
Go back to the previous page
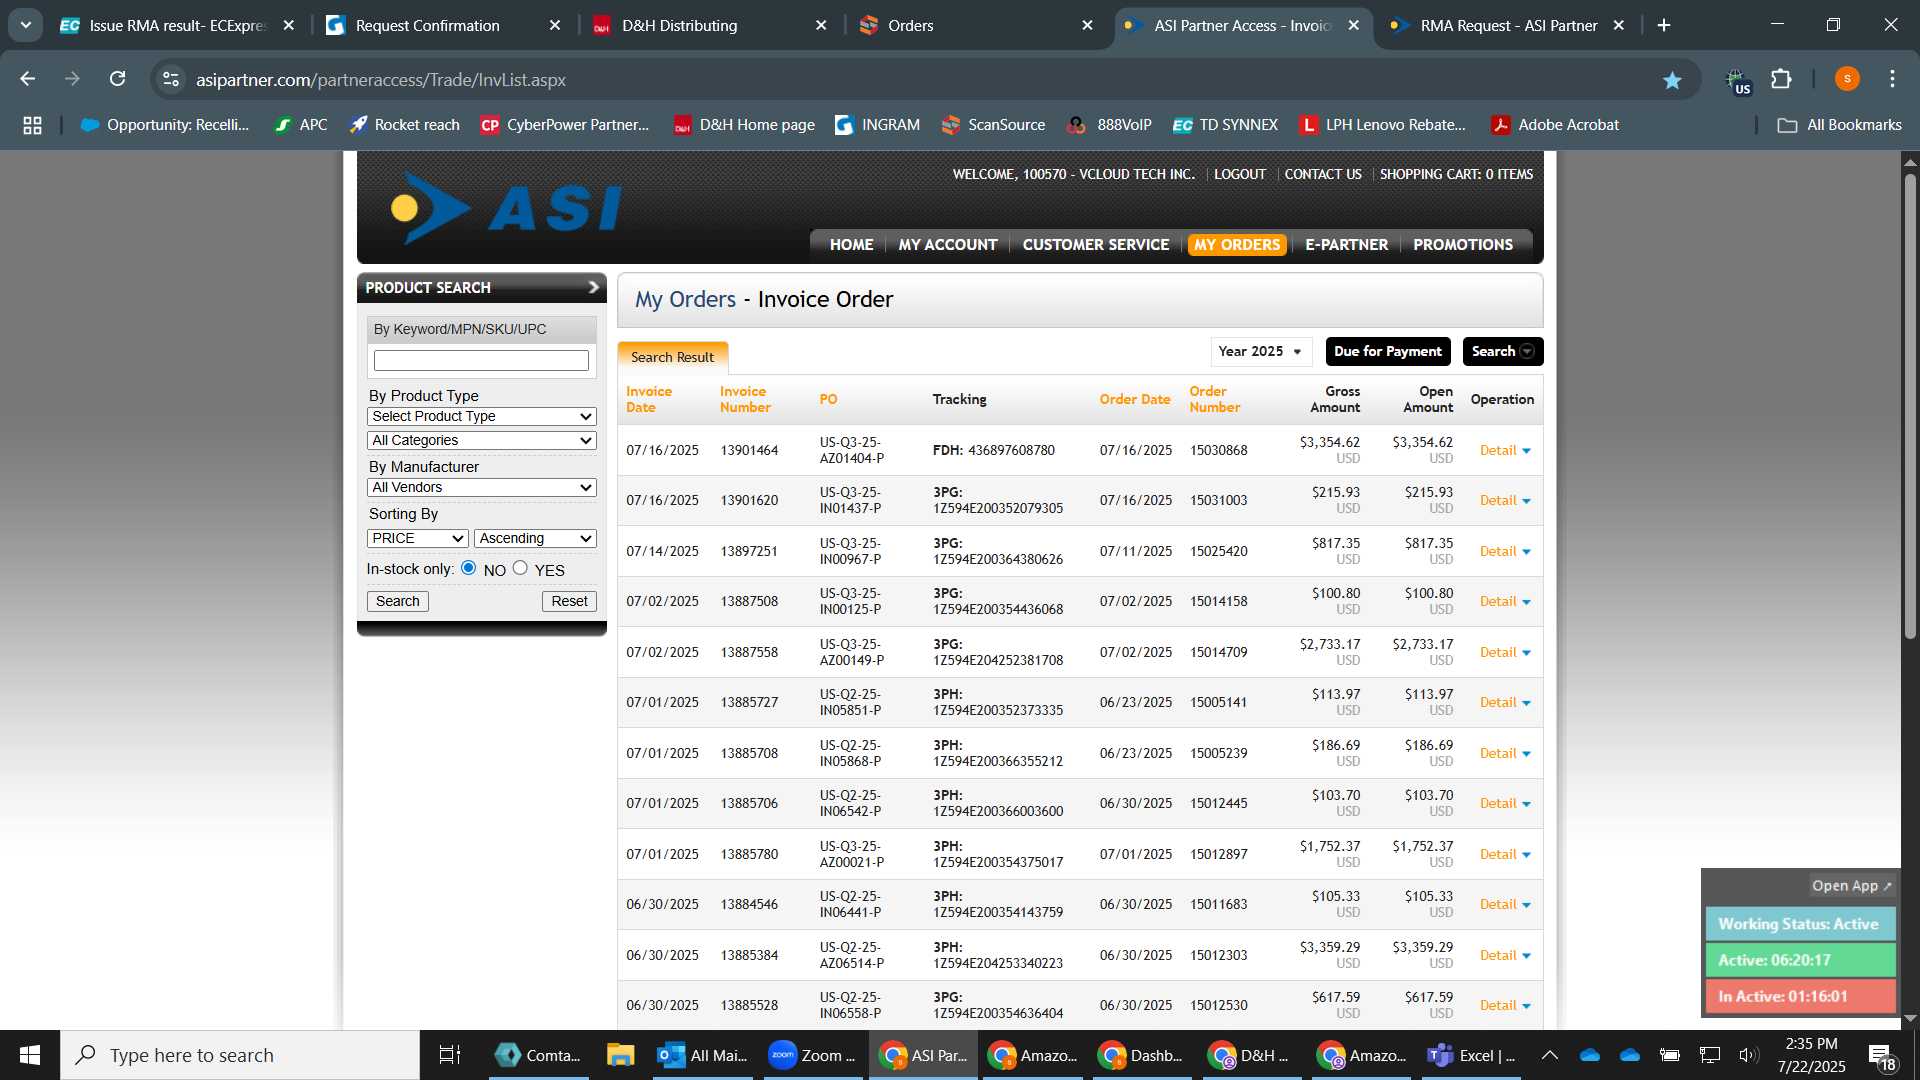point(28,79)
